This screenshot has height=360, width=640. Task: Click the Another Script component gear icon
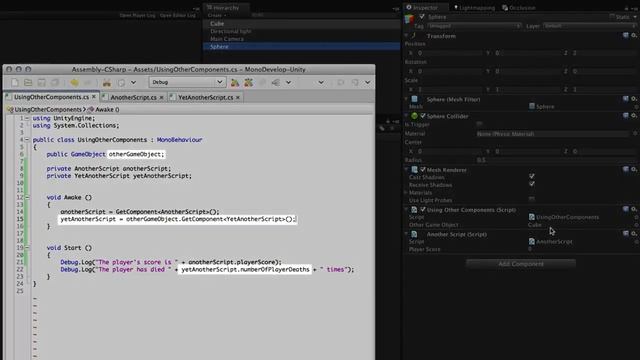pos(634,233)
